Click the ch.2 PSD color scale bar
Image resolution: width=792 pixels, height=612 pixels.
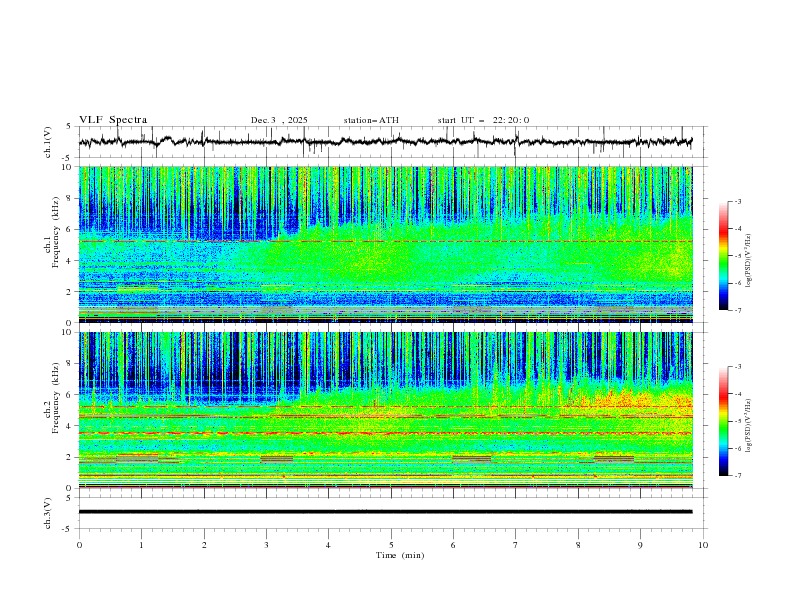(x=723, y=421)
